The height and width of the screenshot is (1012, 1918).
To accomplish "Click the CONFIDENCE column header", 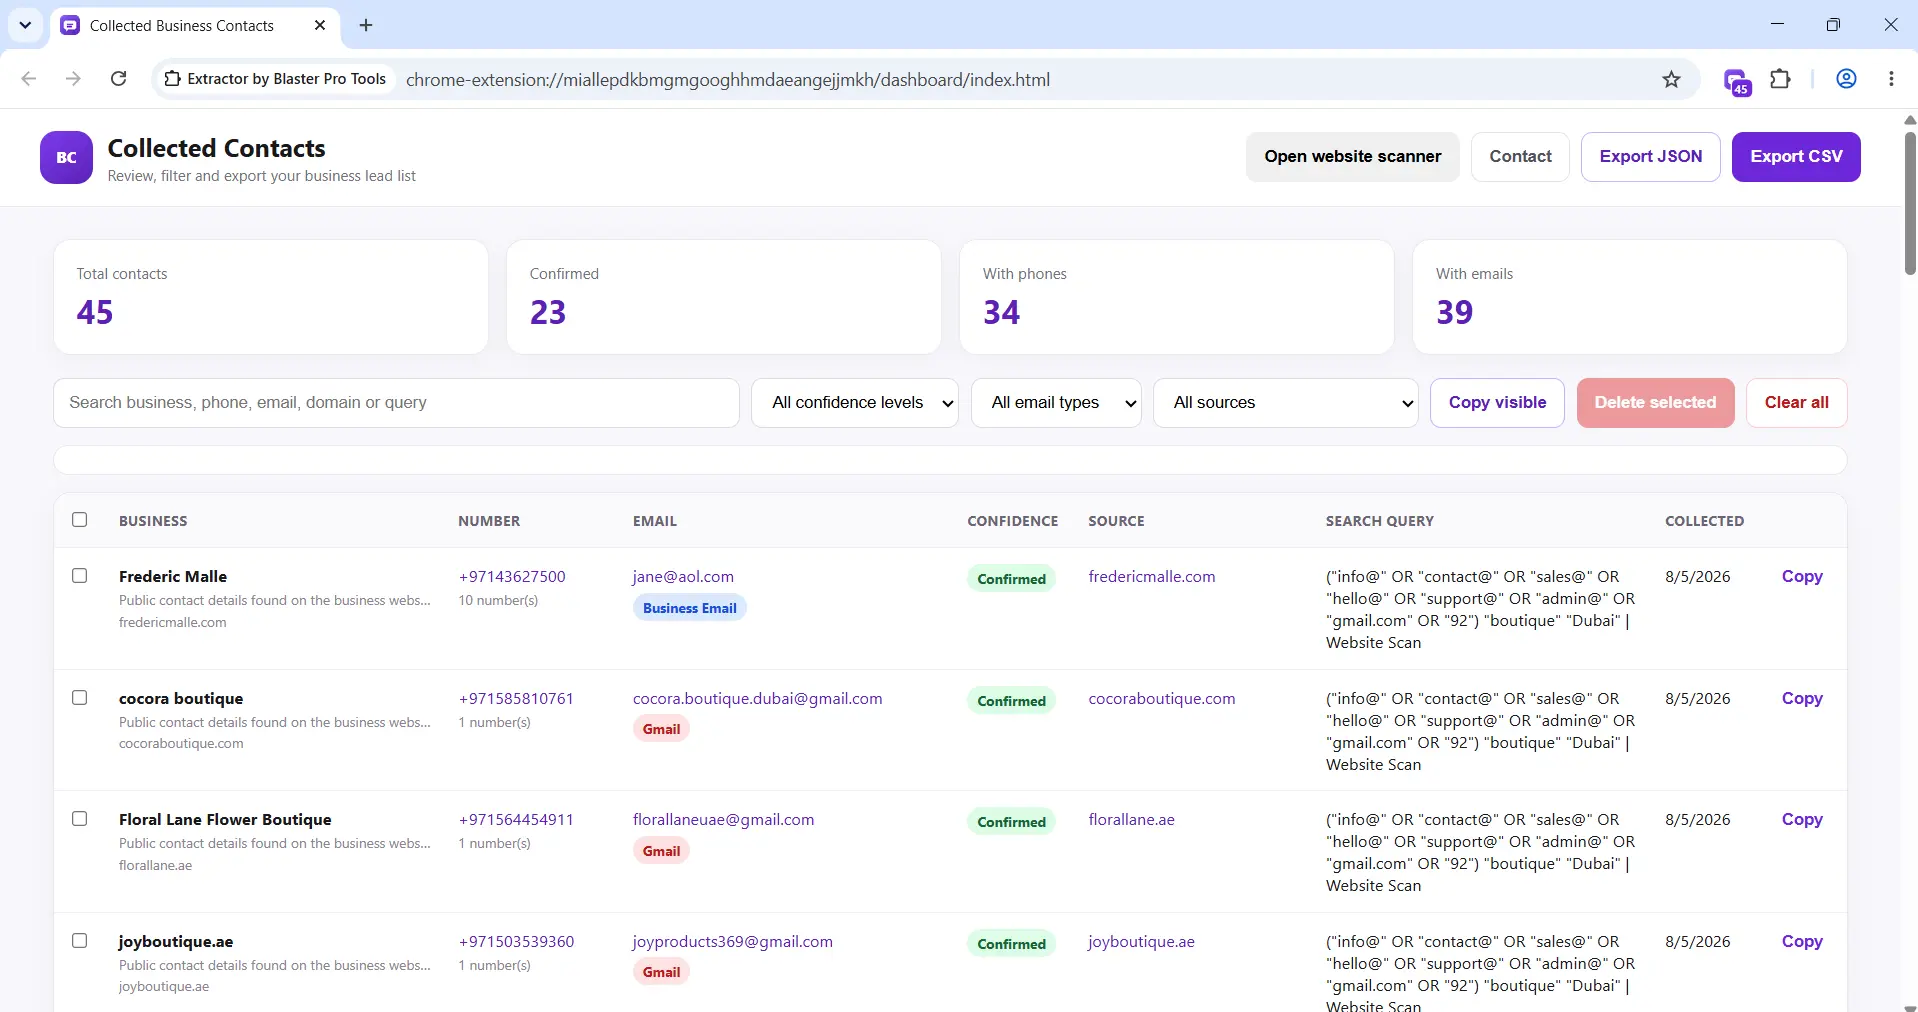I will pos(1012,521).
